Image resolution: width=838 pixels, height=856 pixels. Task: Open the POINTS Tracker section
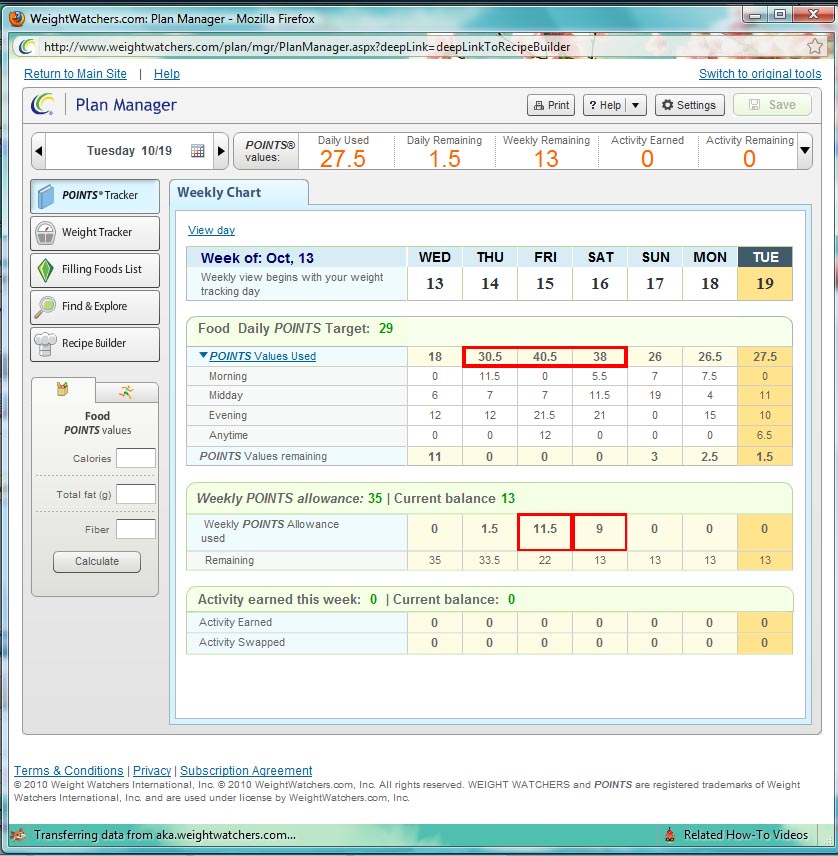click(x=95, y=196)
